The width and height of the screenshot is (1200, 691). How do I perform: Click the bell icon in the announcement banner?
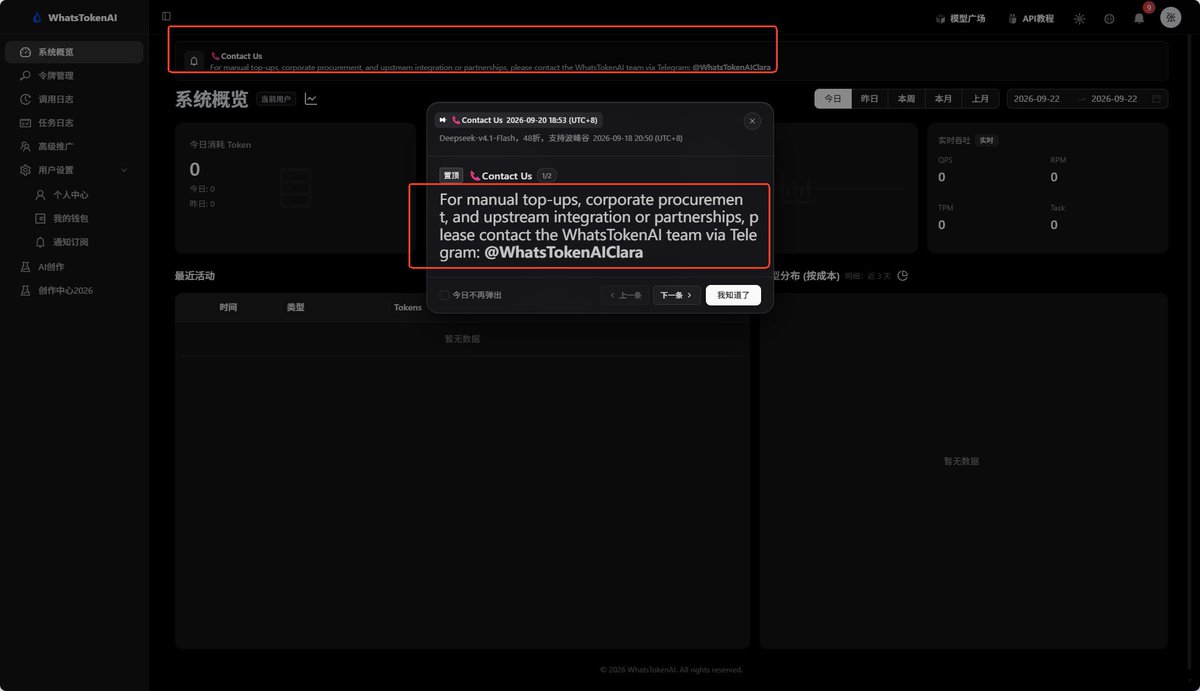[194, 61]
